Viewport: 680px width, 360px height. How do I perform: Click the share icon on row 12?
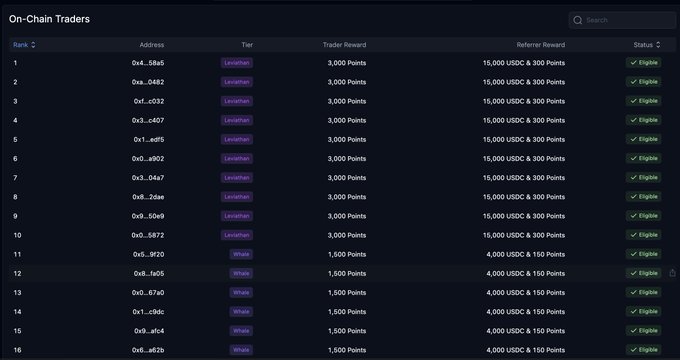[672, 273]
